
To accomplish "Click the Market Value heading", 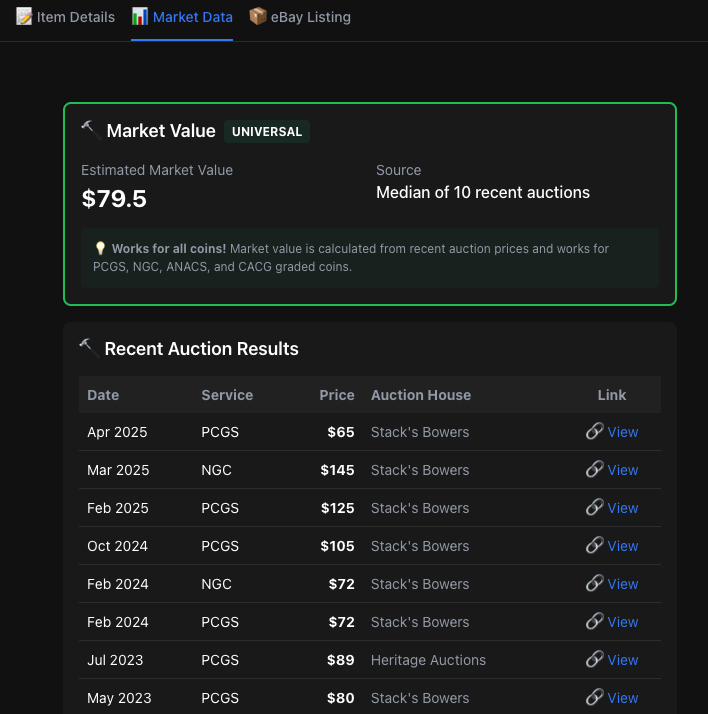I will click(161, 131).
